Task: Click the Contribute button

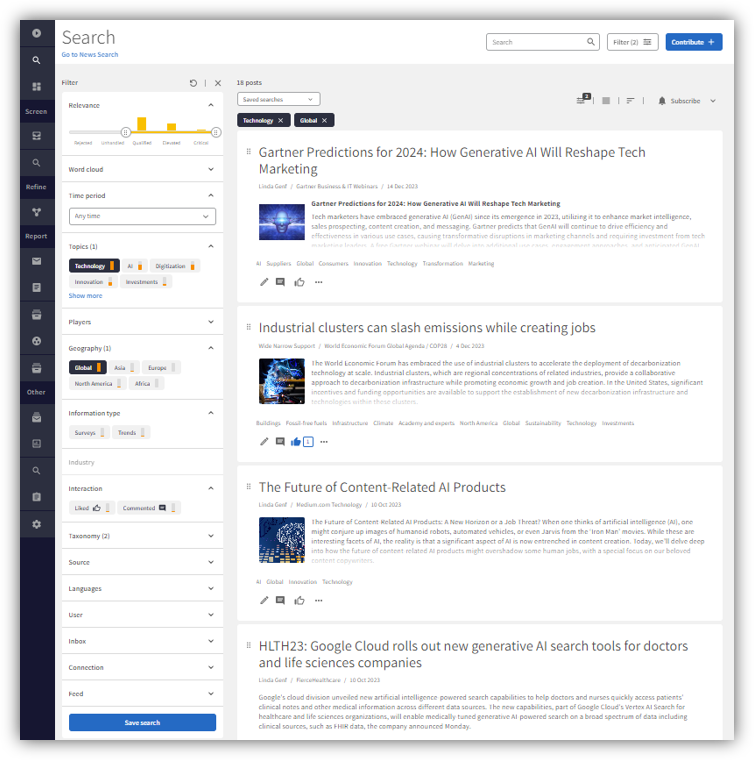Action: coord(693,42)
